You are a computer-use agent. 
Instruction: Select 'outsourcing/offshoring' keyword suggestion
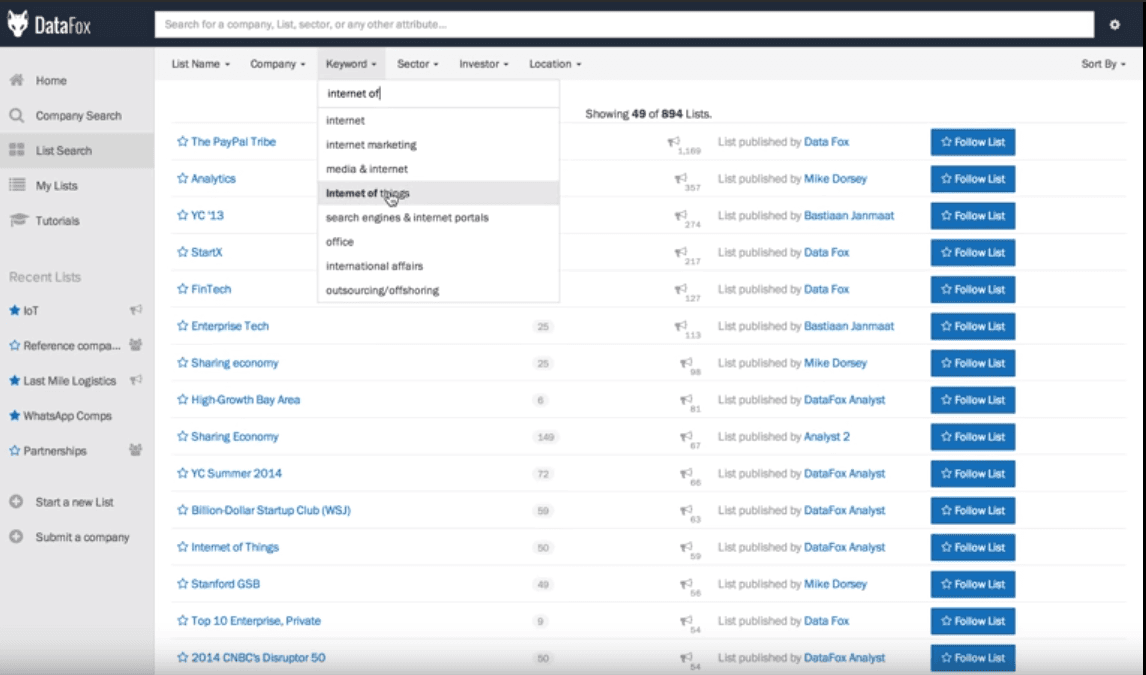click(x=439, y=290)
